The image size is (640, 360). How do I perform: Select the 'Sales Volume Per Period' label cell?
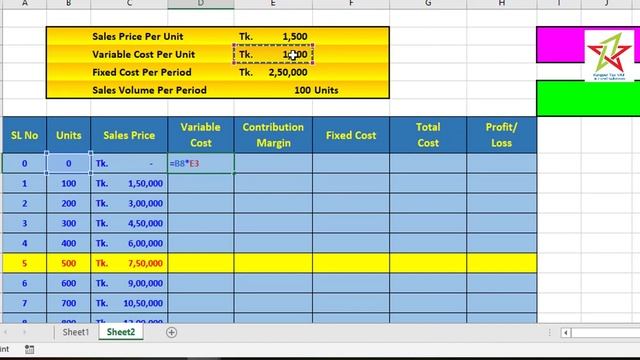(149, 90)
